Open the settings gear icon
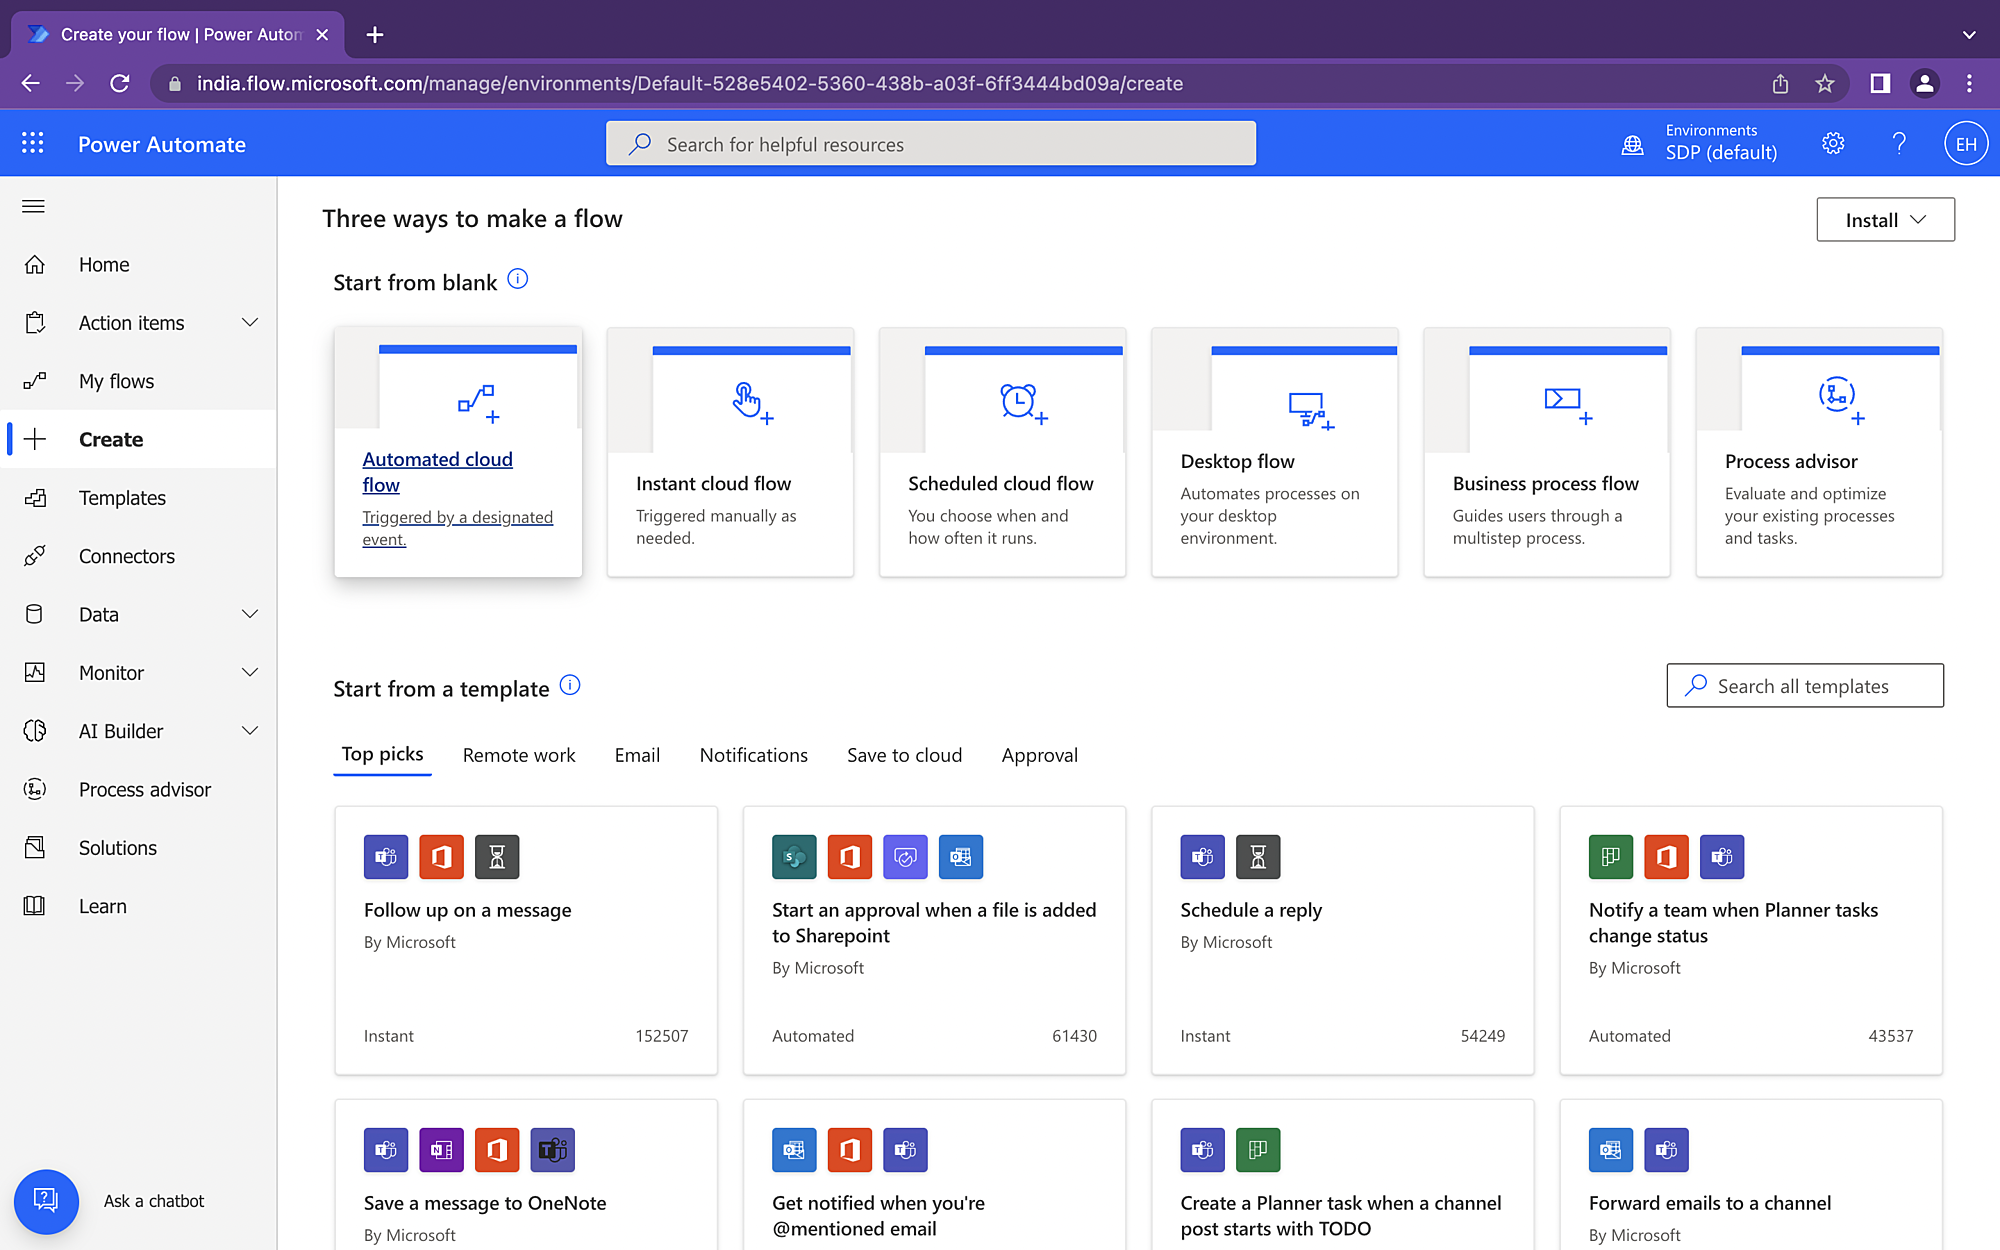The width and height of the screenshot is (2000, 1250). click(1833, 144)
